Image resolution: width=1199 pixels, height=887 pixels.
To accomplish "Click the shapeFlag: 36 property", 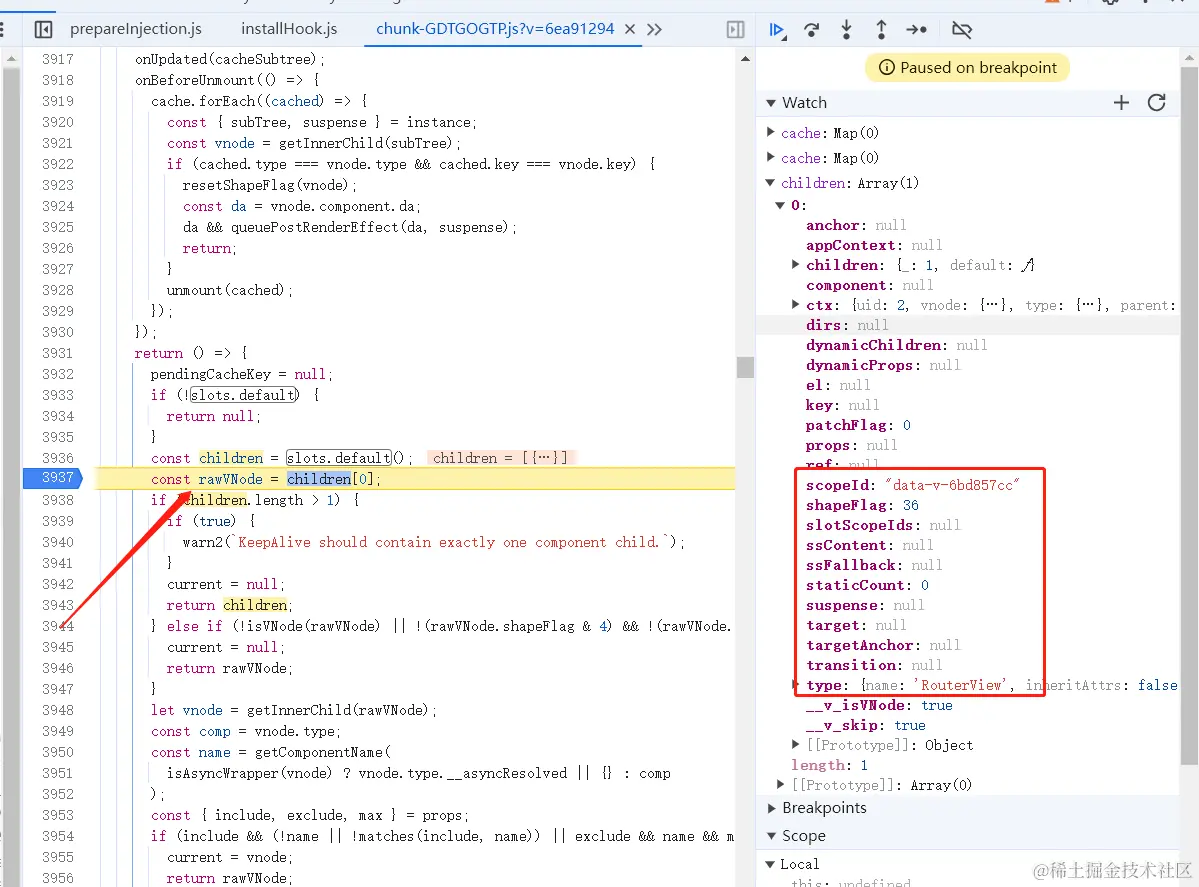I will pyautogui.click(x=863, y=505).
